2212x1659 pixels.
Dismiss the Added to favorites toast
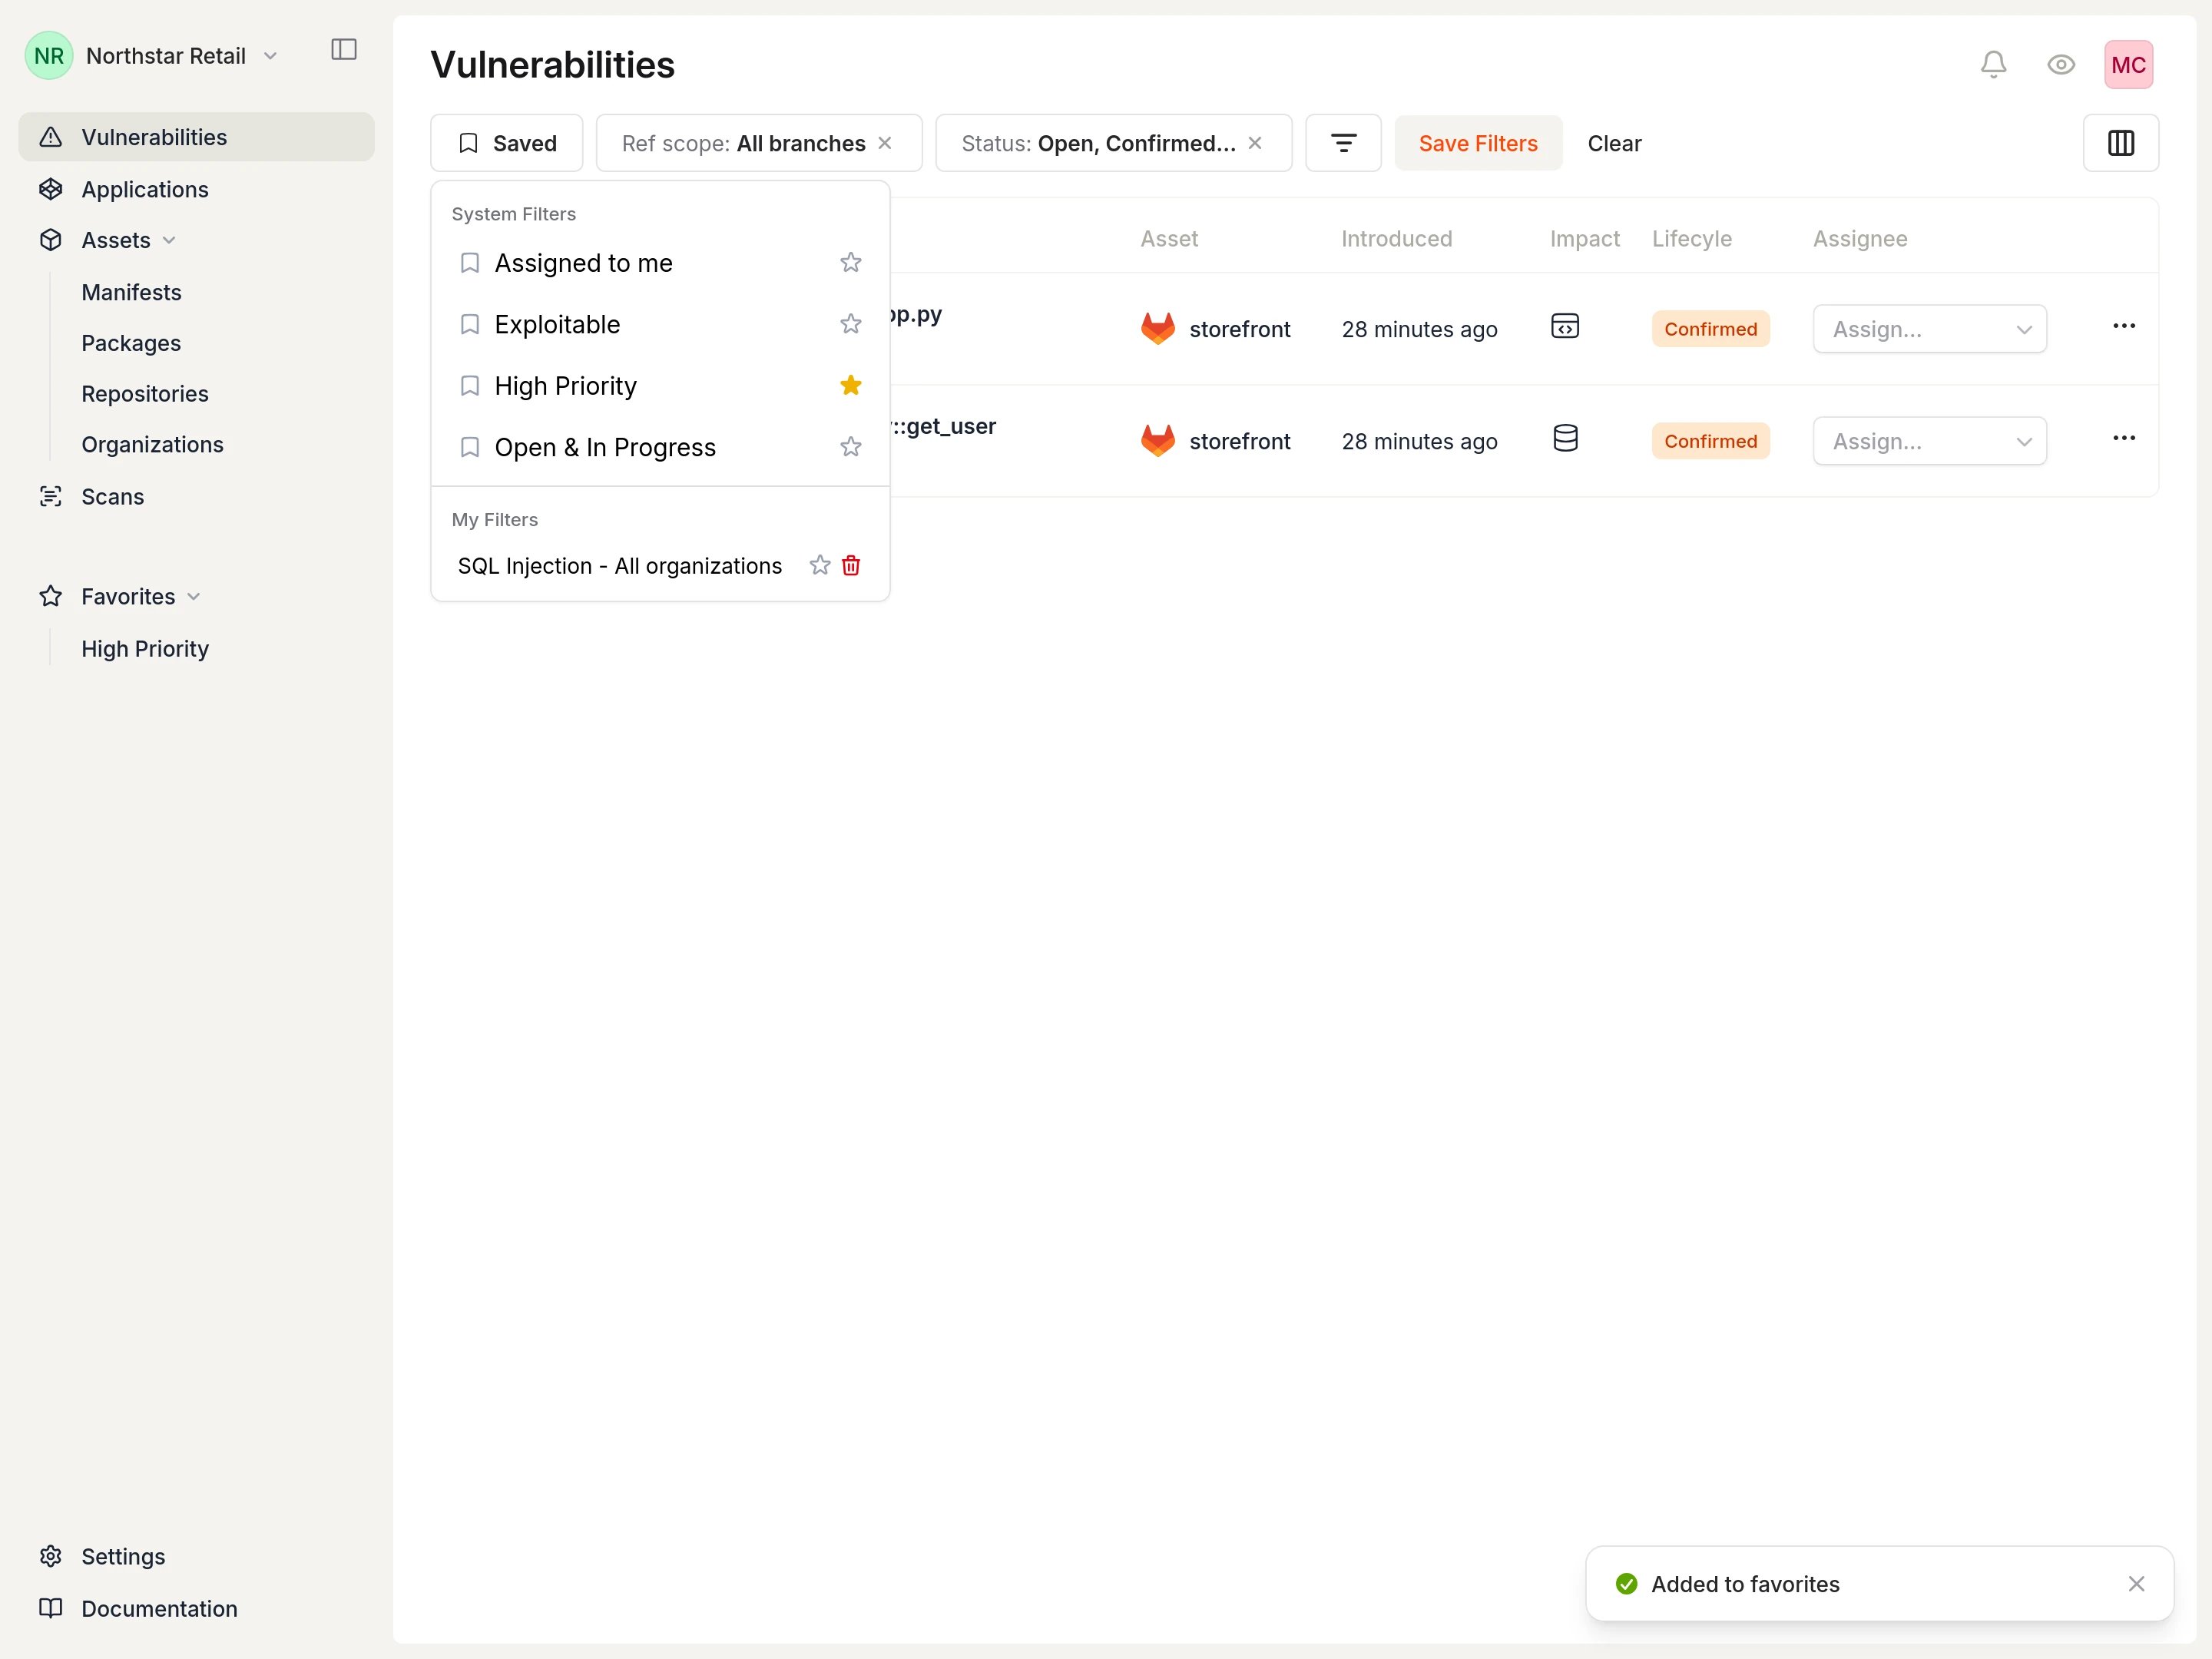coord(2136,1584)
